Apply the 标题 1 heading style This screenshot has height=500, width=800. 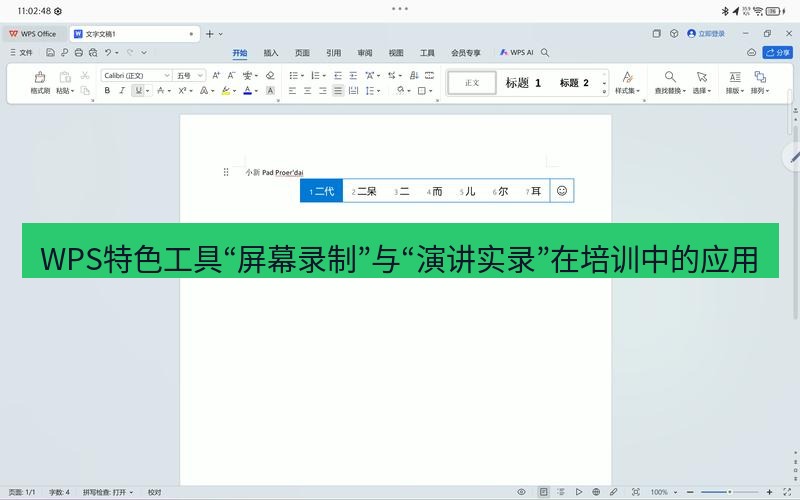pos(523,83)
